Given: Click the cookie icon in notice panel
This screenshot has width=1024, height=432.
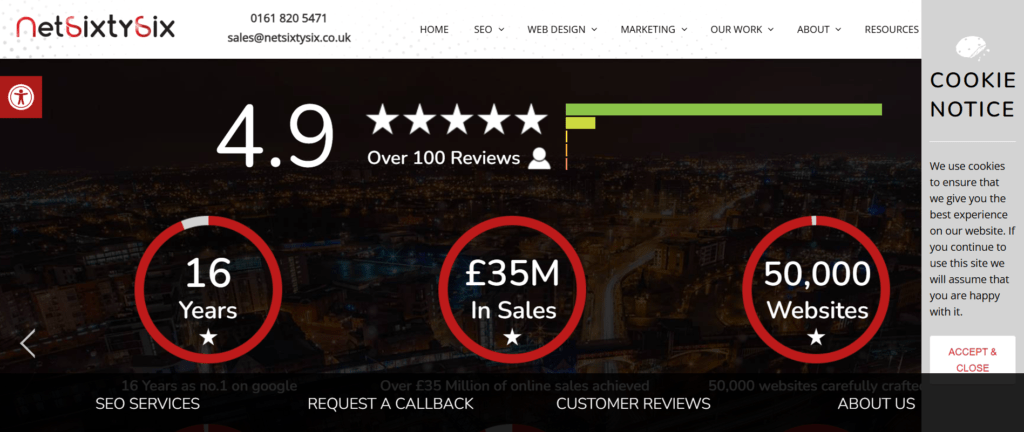Looking at the screenshot, I should point(972,48).
